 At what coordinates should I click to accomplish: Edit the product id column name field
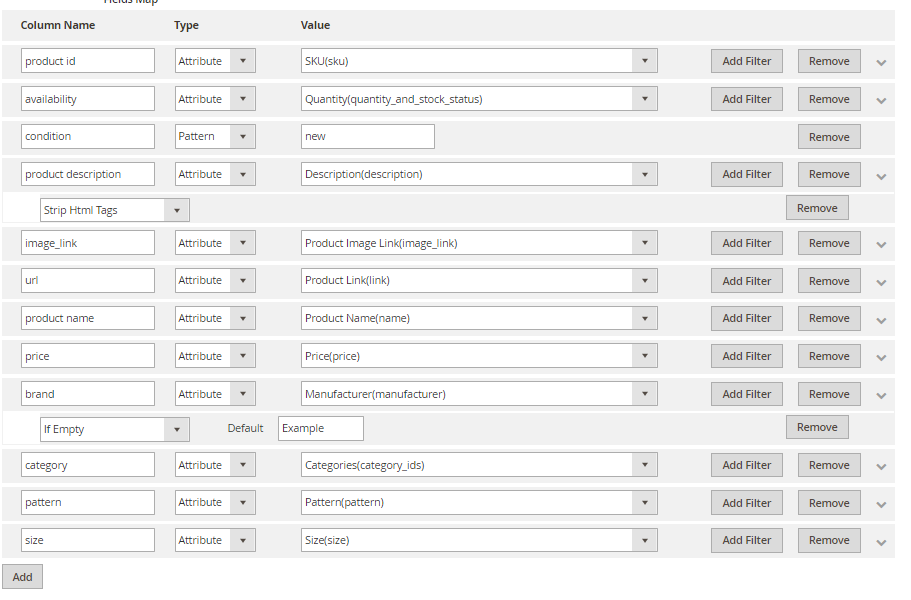click(x=88, y=61)
